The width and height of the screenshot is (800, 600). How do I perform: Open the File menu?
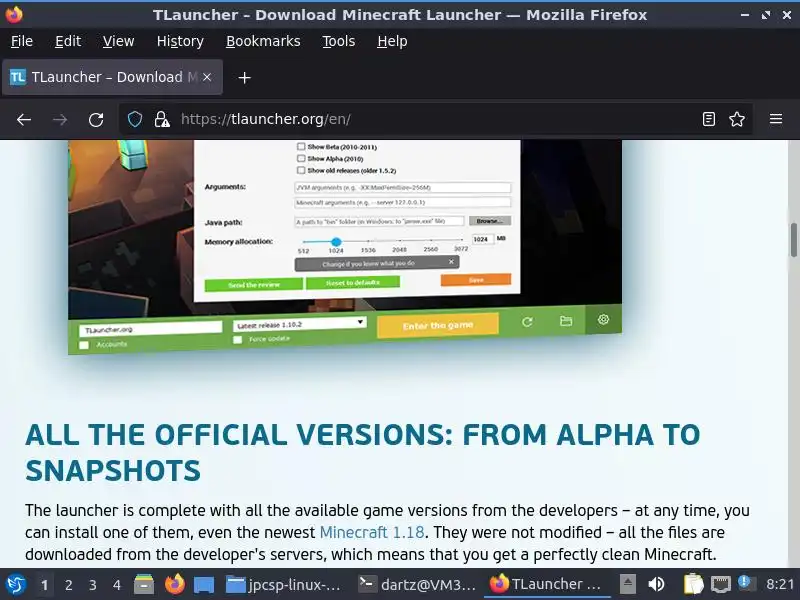coord(22,41)
